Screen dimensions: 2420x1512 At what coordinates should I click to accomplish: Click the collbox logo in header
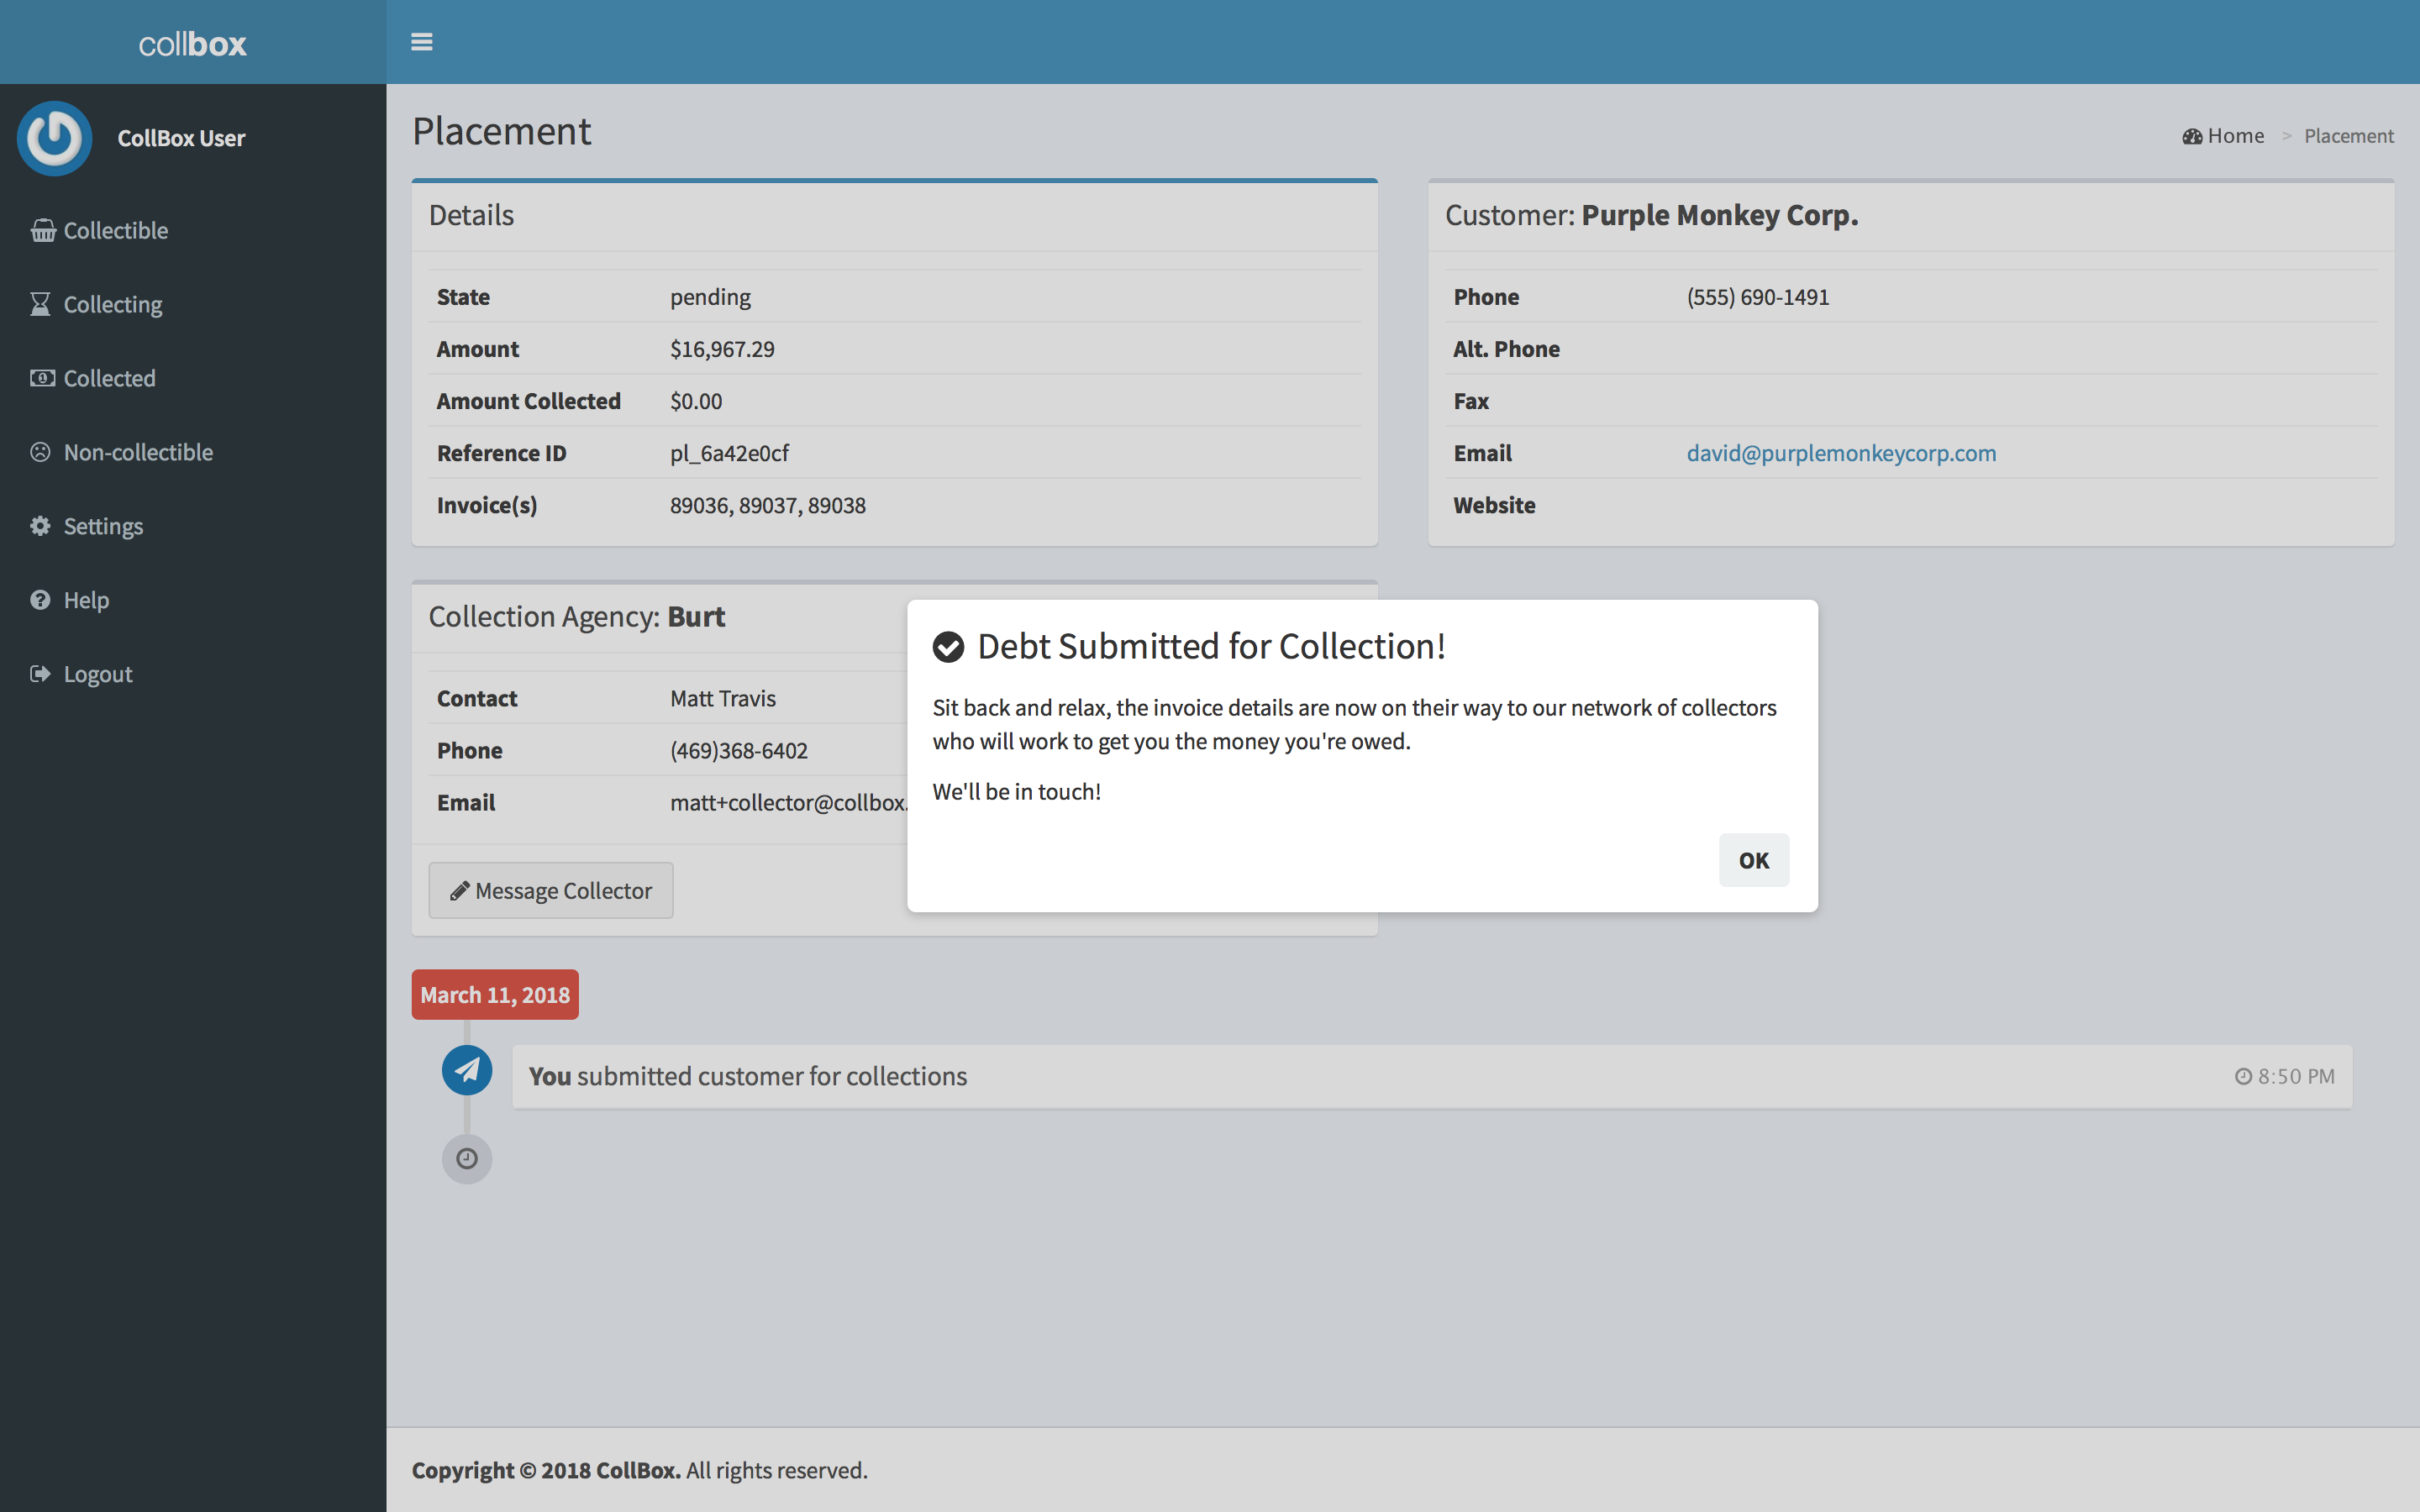pos(192,43)
